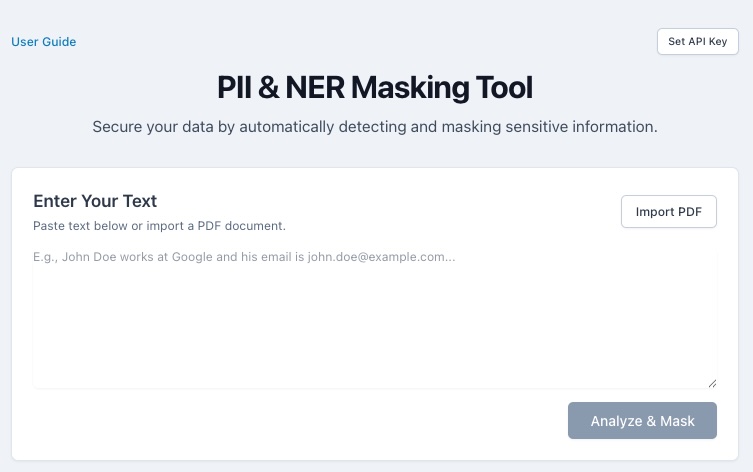This screenshot has width=753, height=472.
Task: Click the Set API Key button
Action: 697,41
